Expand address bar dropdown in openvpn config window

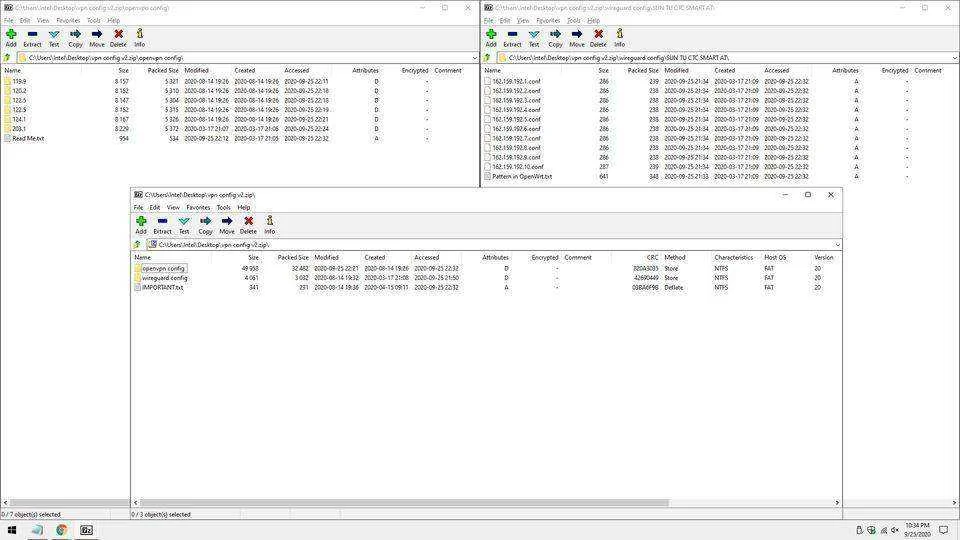[x=474, y=58]
